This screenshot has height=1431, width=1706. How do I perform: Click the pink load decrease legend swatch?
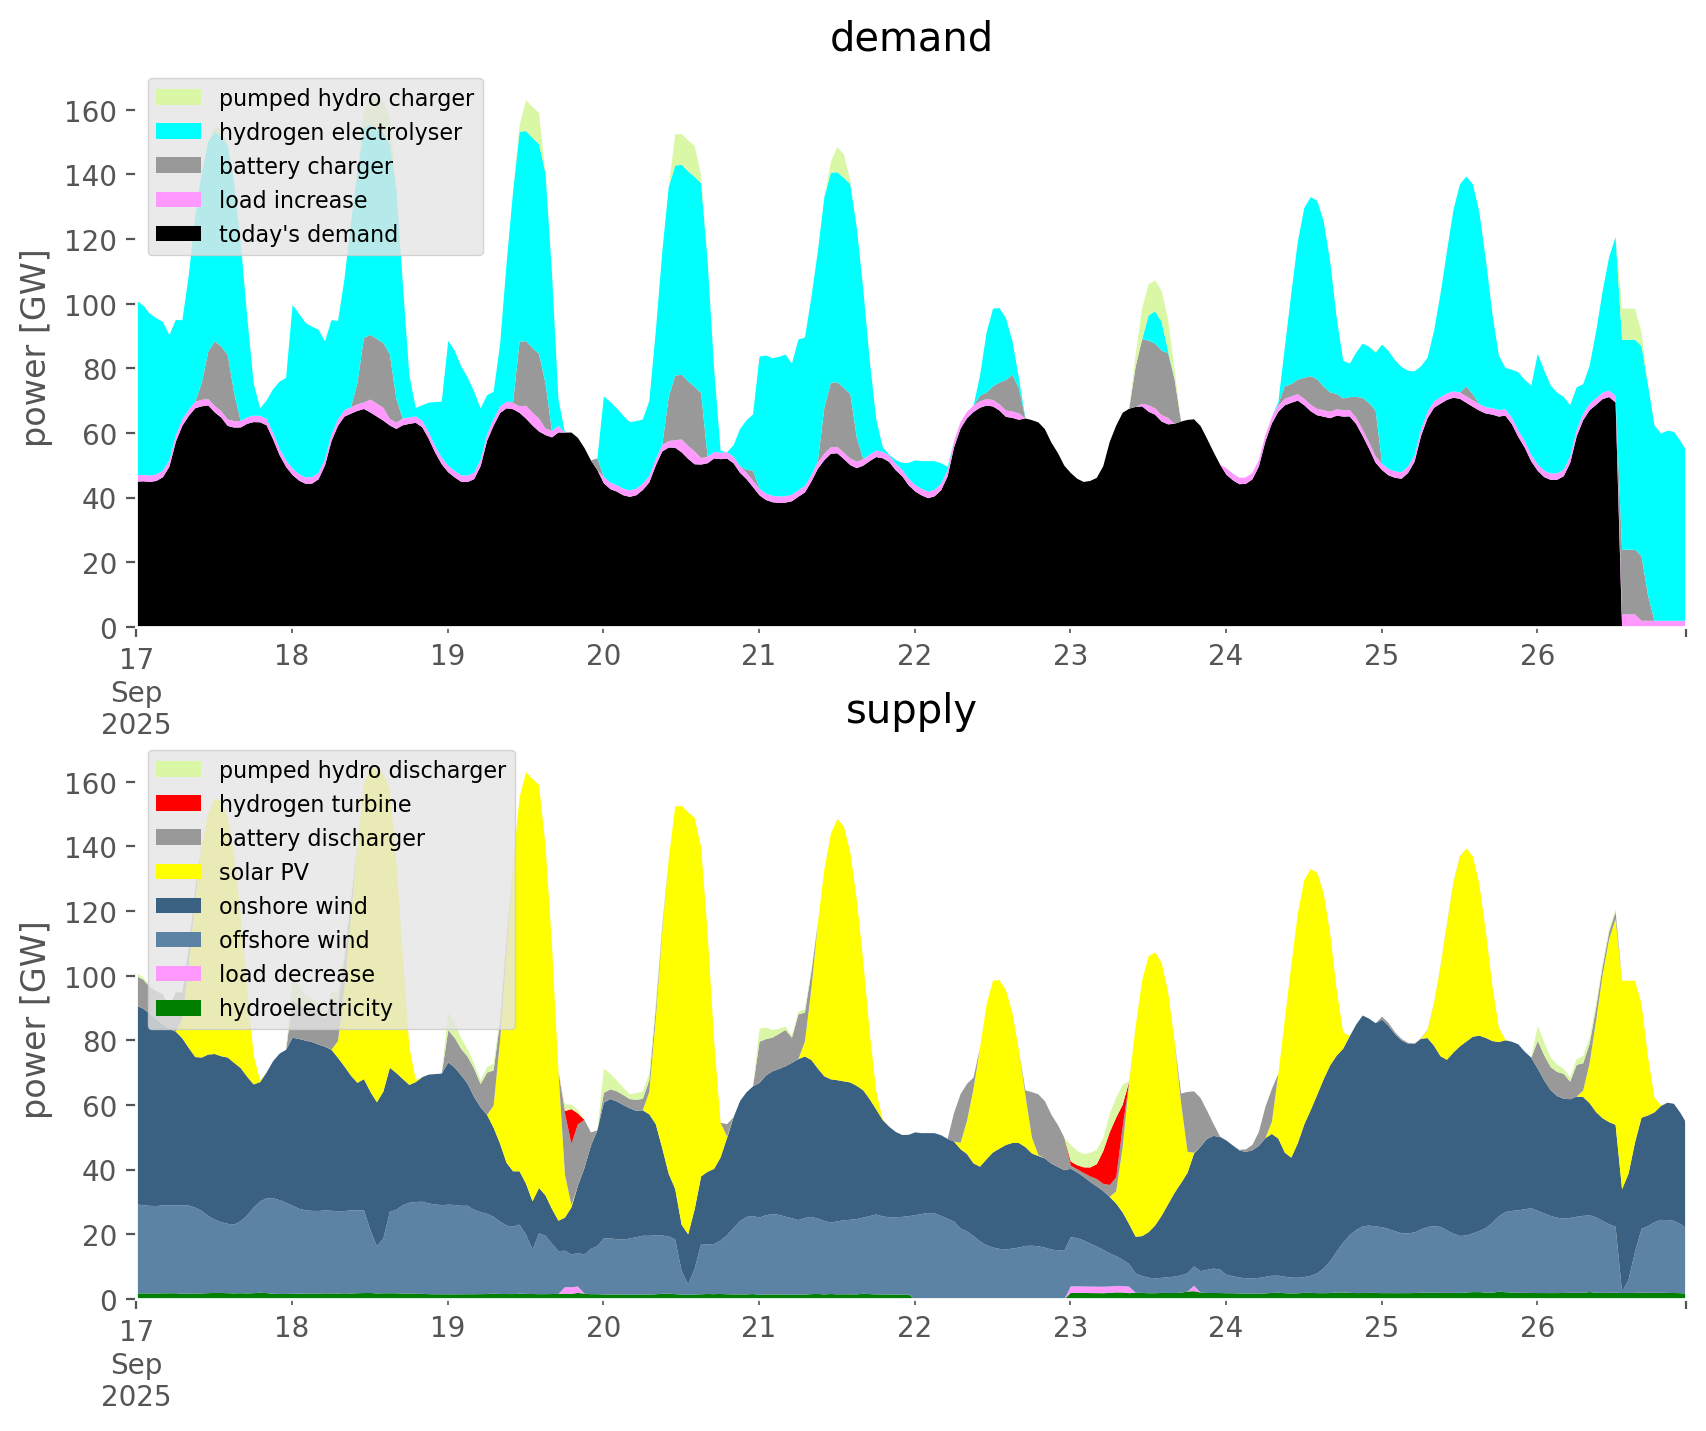coord(179,974)
